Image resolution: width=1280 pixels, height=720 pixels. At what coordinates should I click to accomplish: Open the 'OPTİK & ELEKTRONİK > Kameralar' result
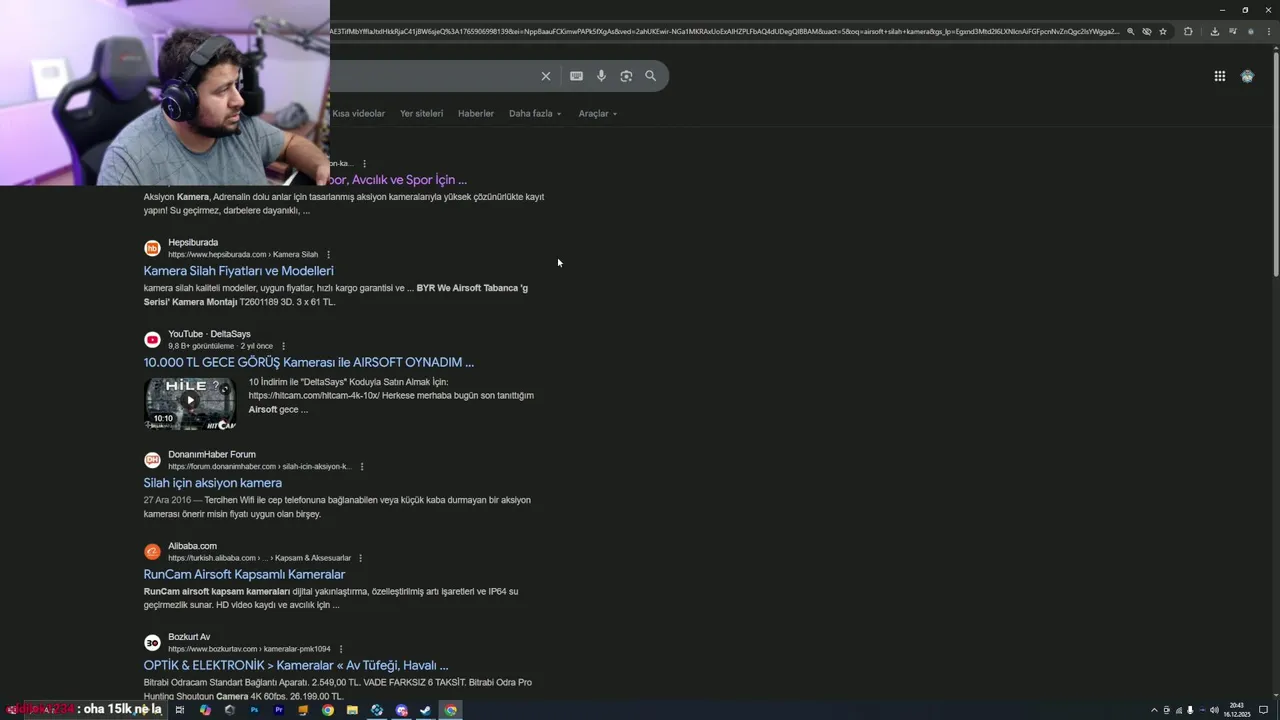296,666
